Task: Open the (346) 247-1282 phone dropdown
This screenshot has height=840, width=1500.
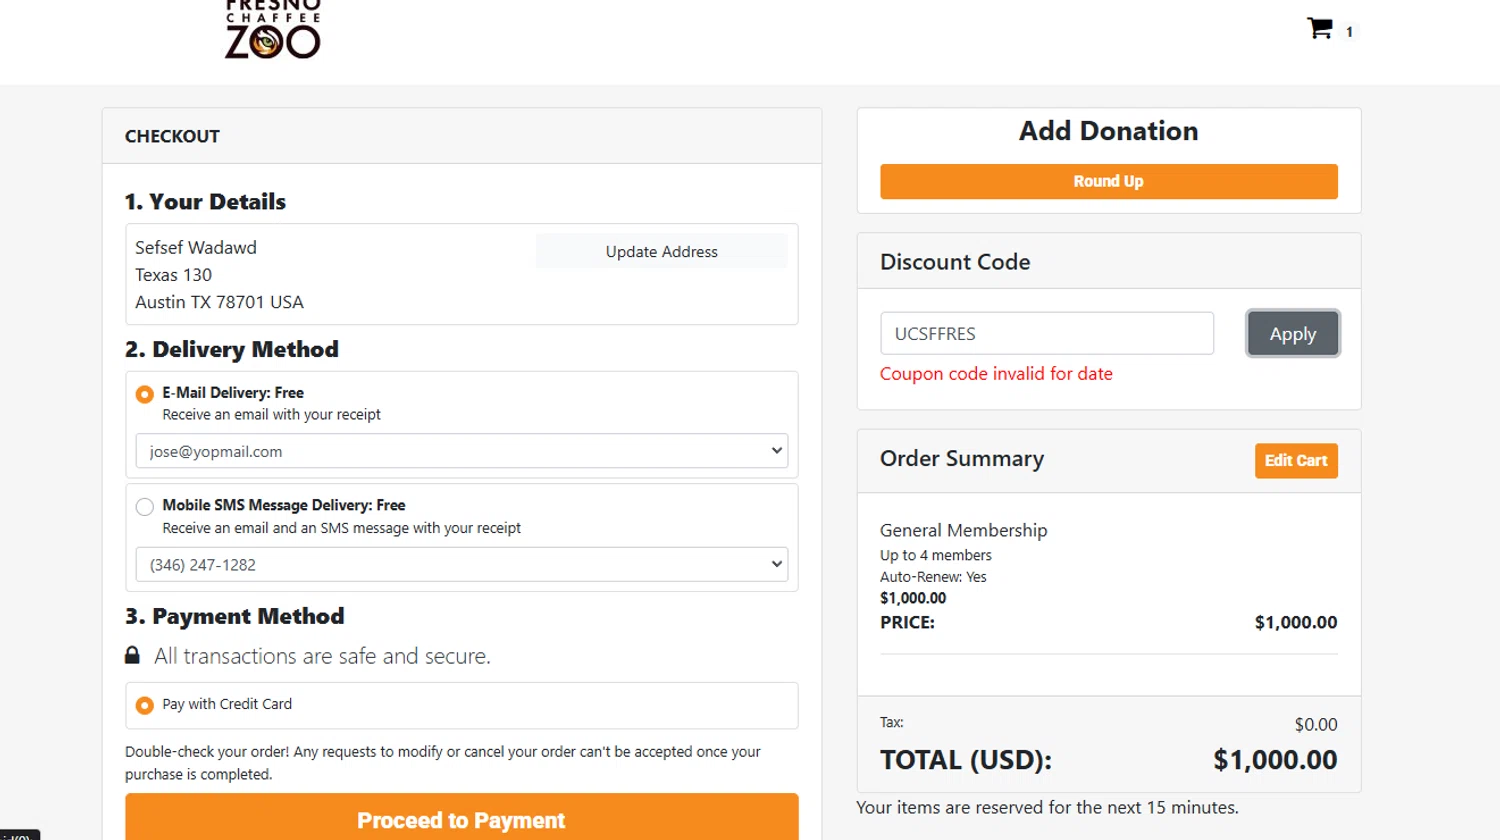Action: coord(461,564)
